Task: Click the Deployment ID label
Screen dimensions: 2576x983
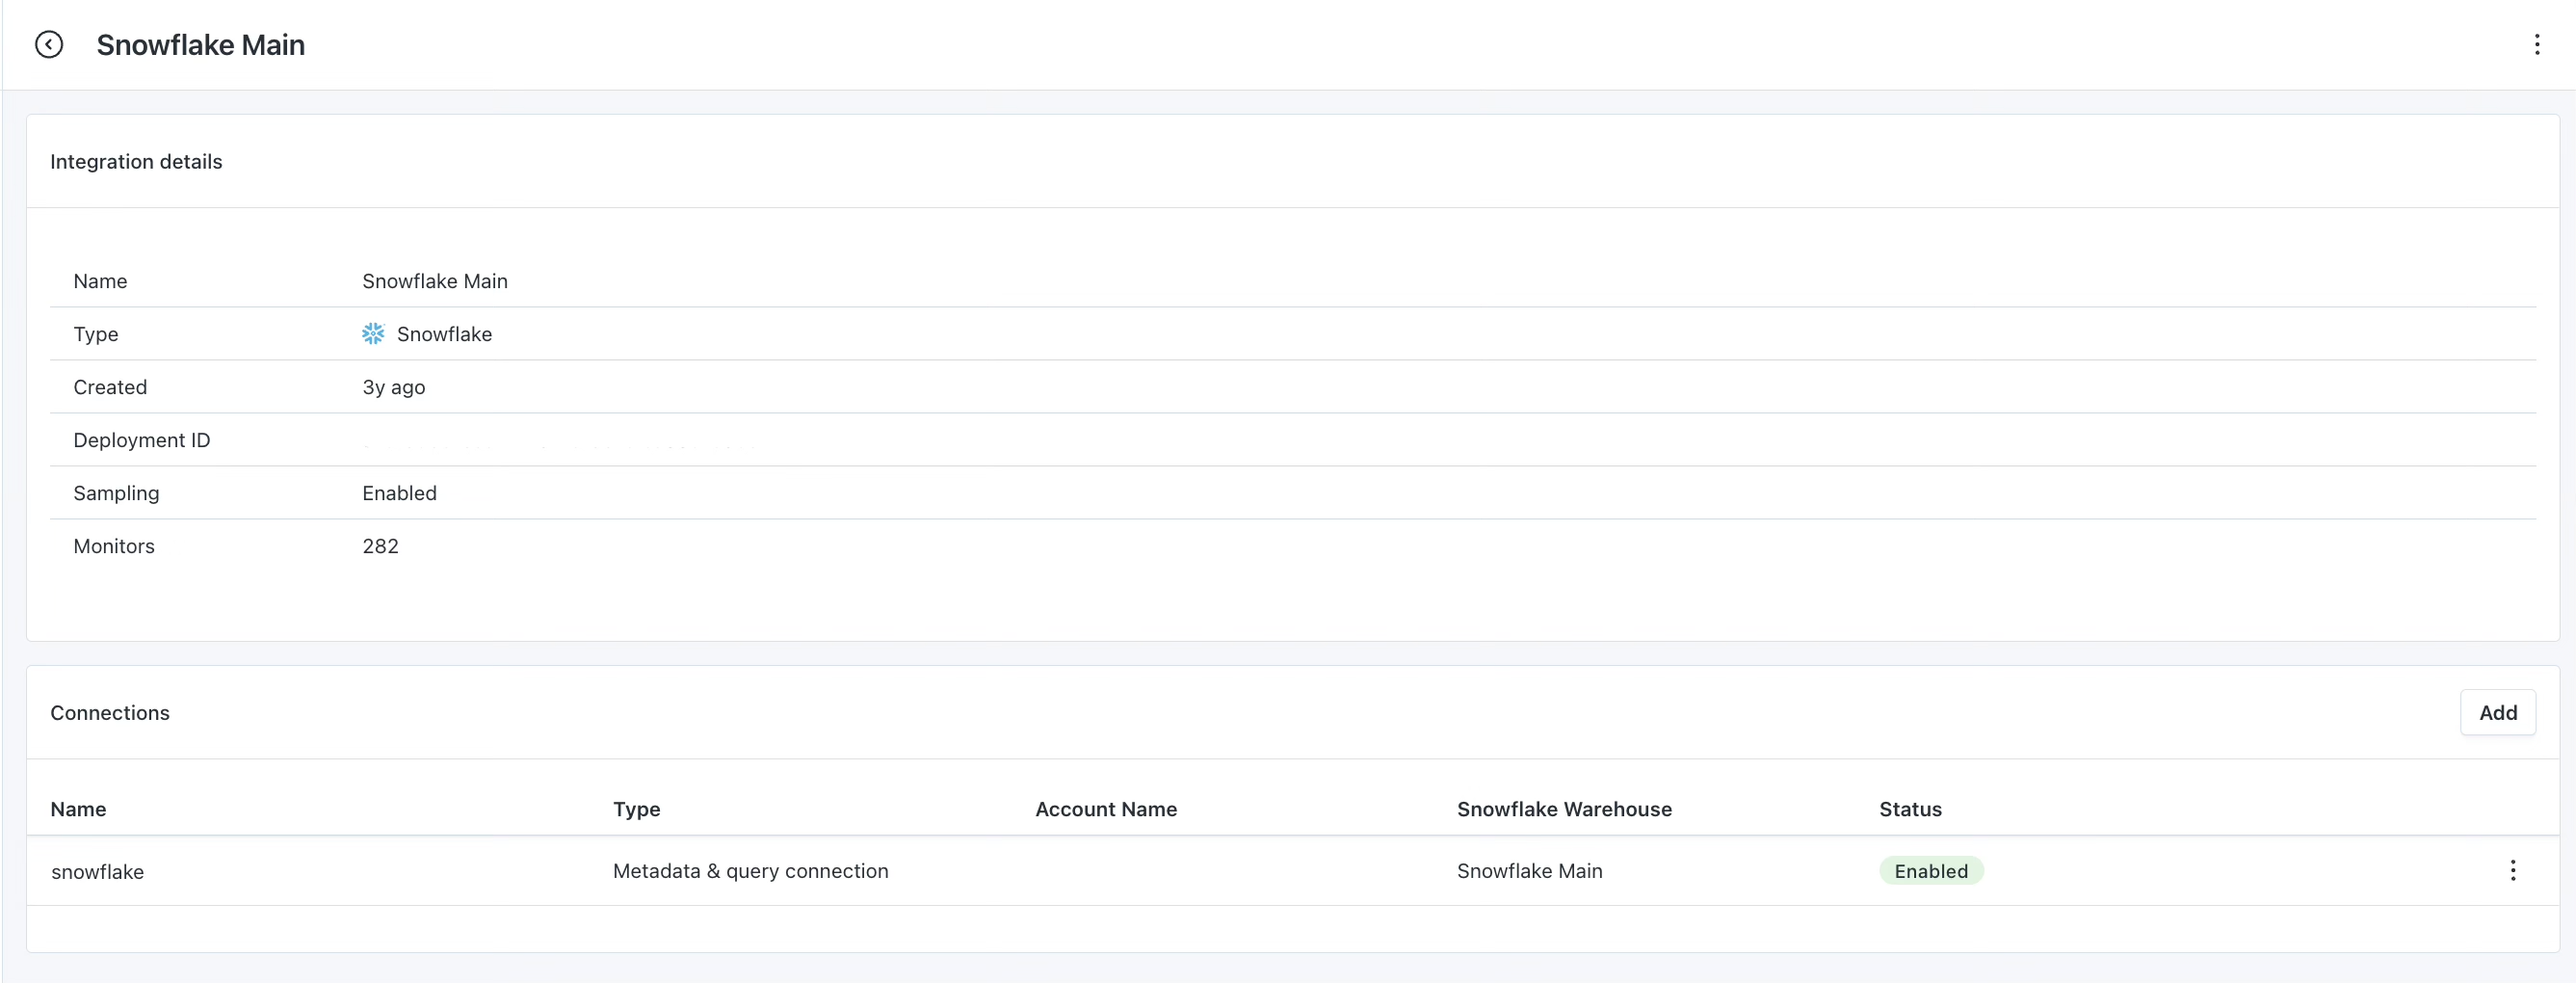Action: tap(142, 440)
